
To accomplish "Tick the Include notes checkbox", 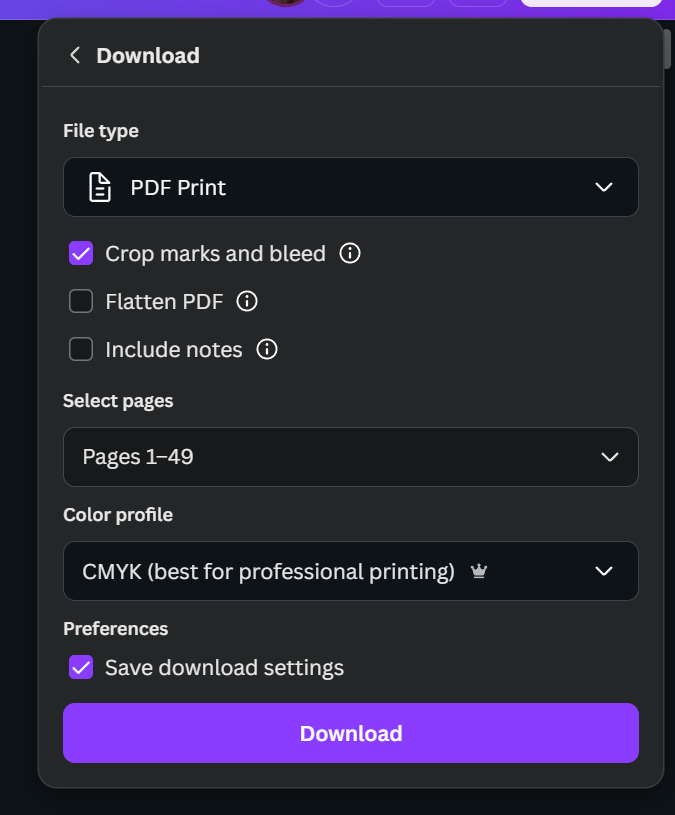I will pyautogui.click(x=81, y=349).
